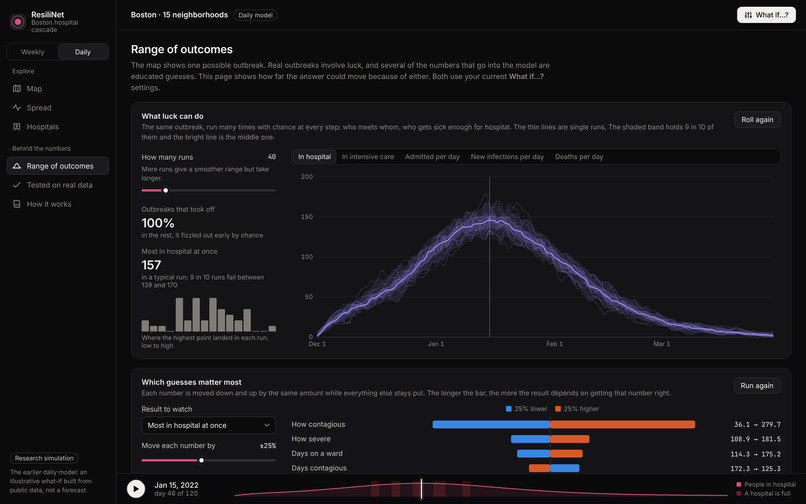Click the '100%' outbreaks value
This screenshot has height=504, width=806.
158,223
